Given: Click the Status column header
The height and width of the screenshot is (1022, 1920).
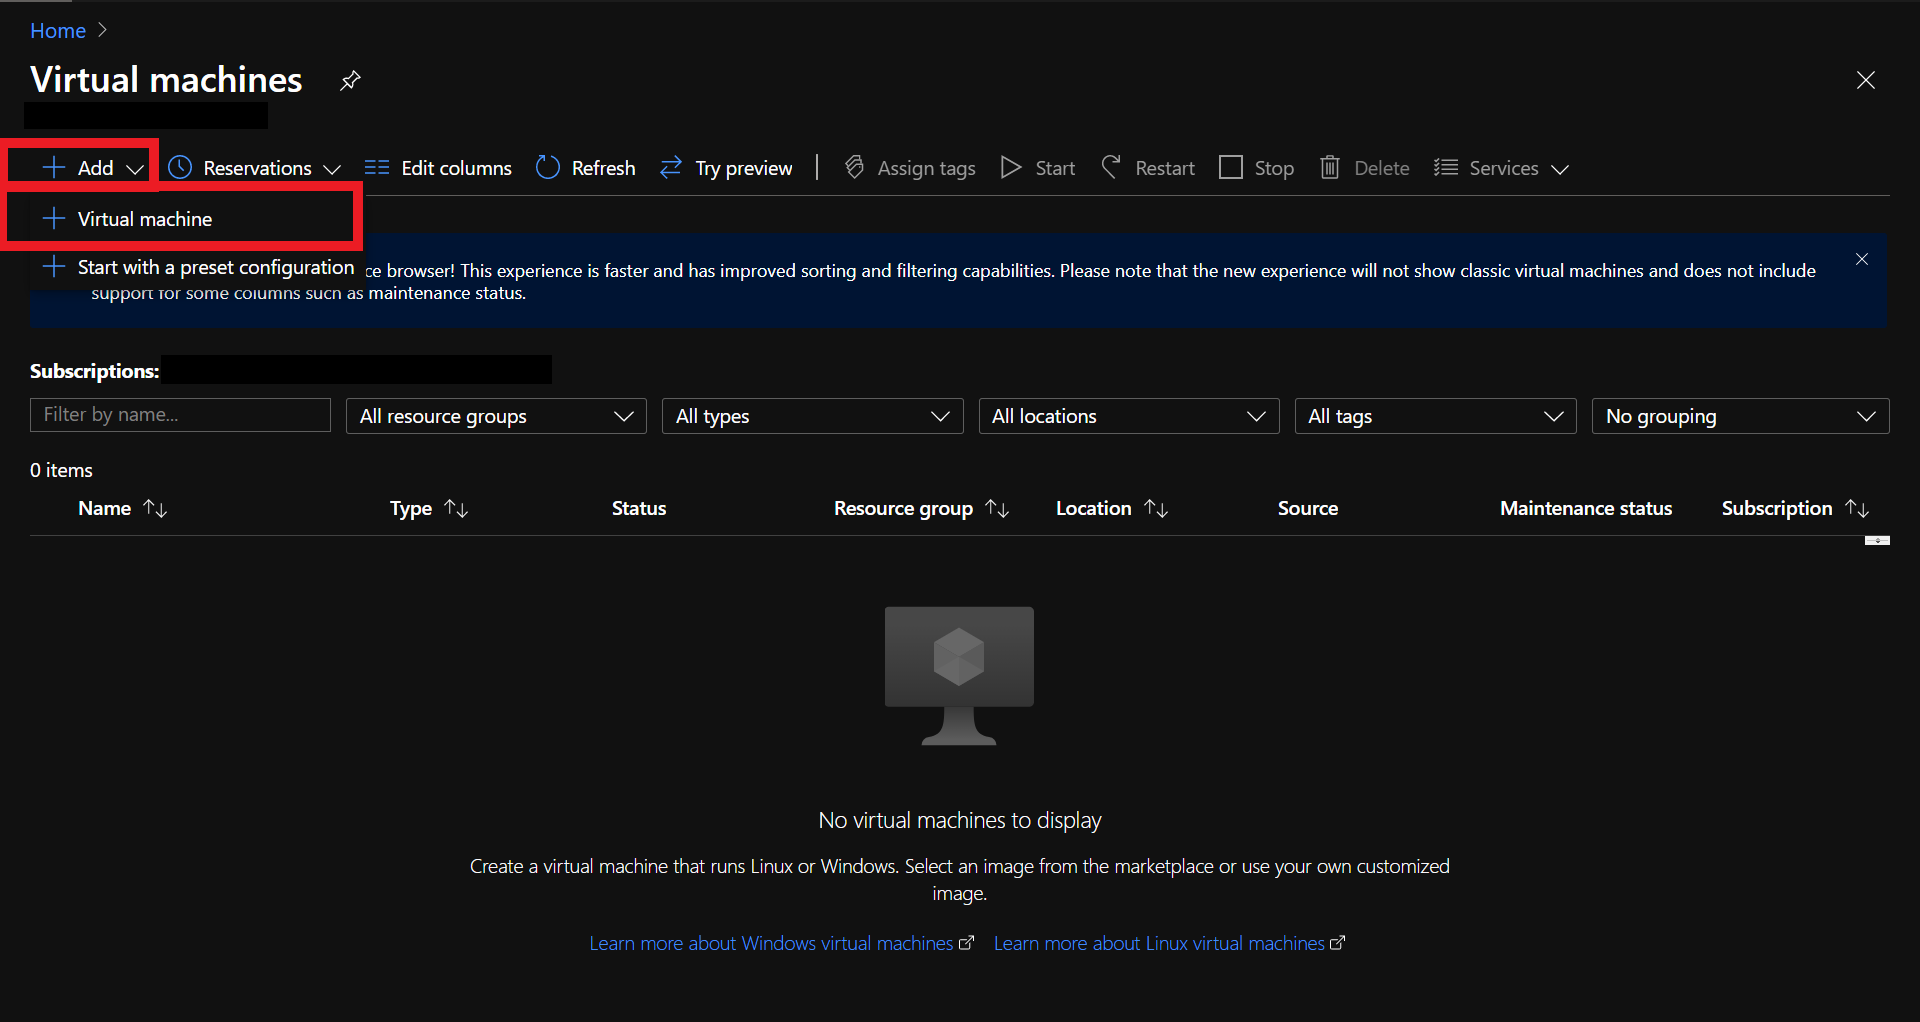Looking at the screenshot, I should 639,508.
